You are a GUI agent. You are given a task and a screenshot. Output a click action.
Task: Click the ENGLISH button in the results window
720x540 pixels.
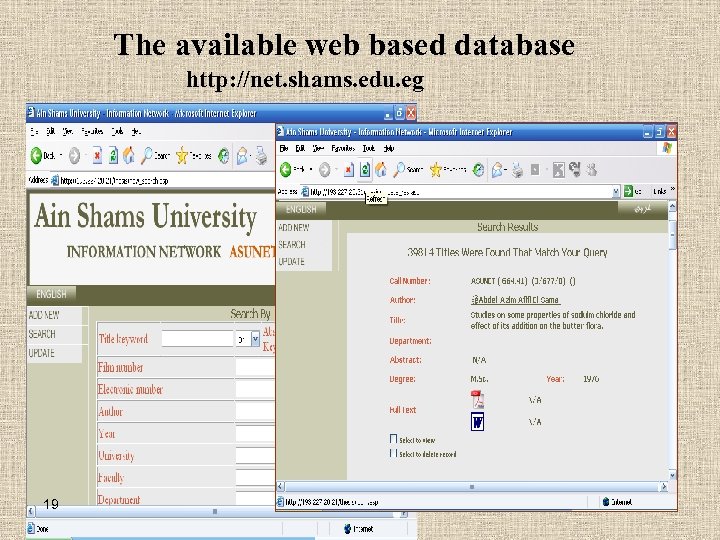(x=301, y=209)
